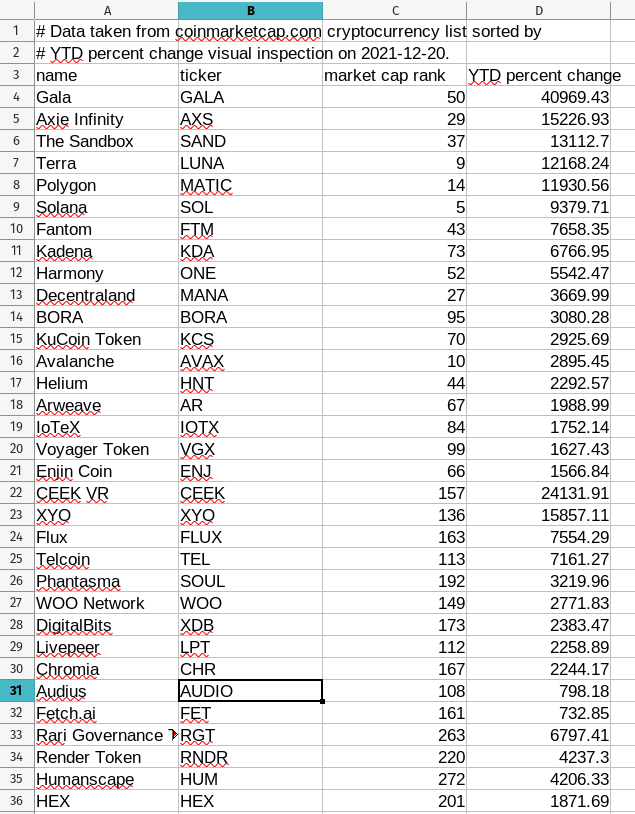The image size is (635, 814).
Task: Click row 22 header
Action: (17, 493)
